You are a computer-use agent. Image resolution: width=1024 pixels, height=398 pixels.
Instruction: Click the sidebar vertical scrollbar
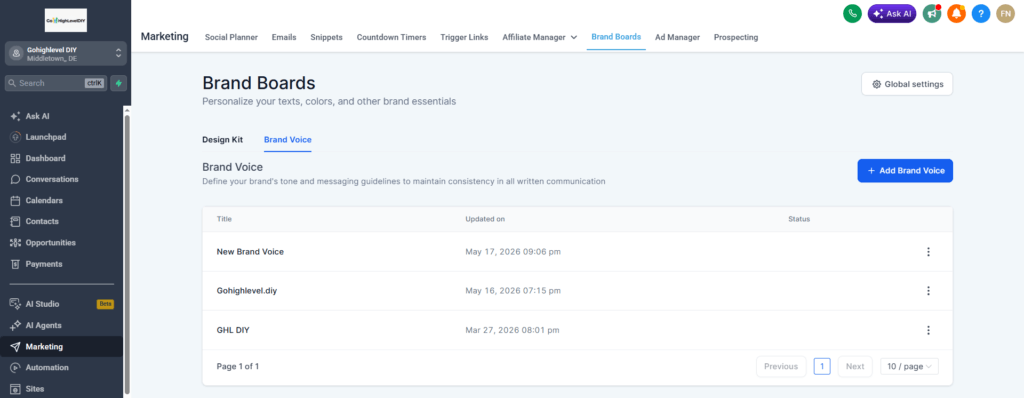[127, 255]
